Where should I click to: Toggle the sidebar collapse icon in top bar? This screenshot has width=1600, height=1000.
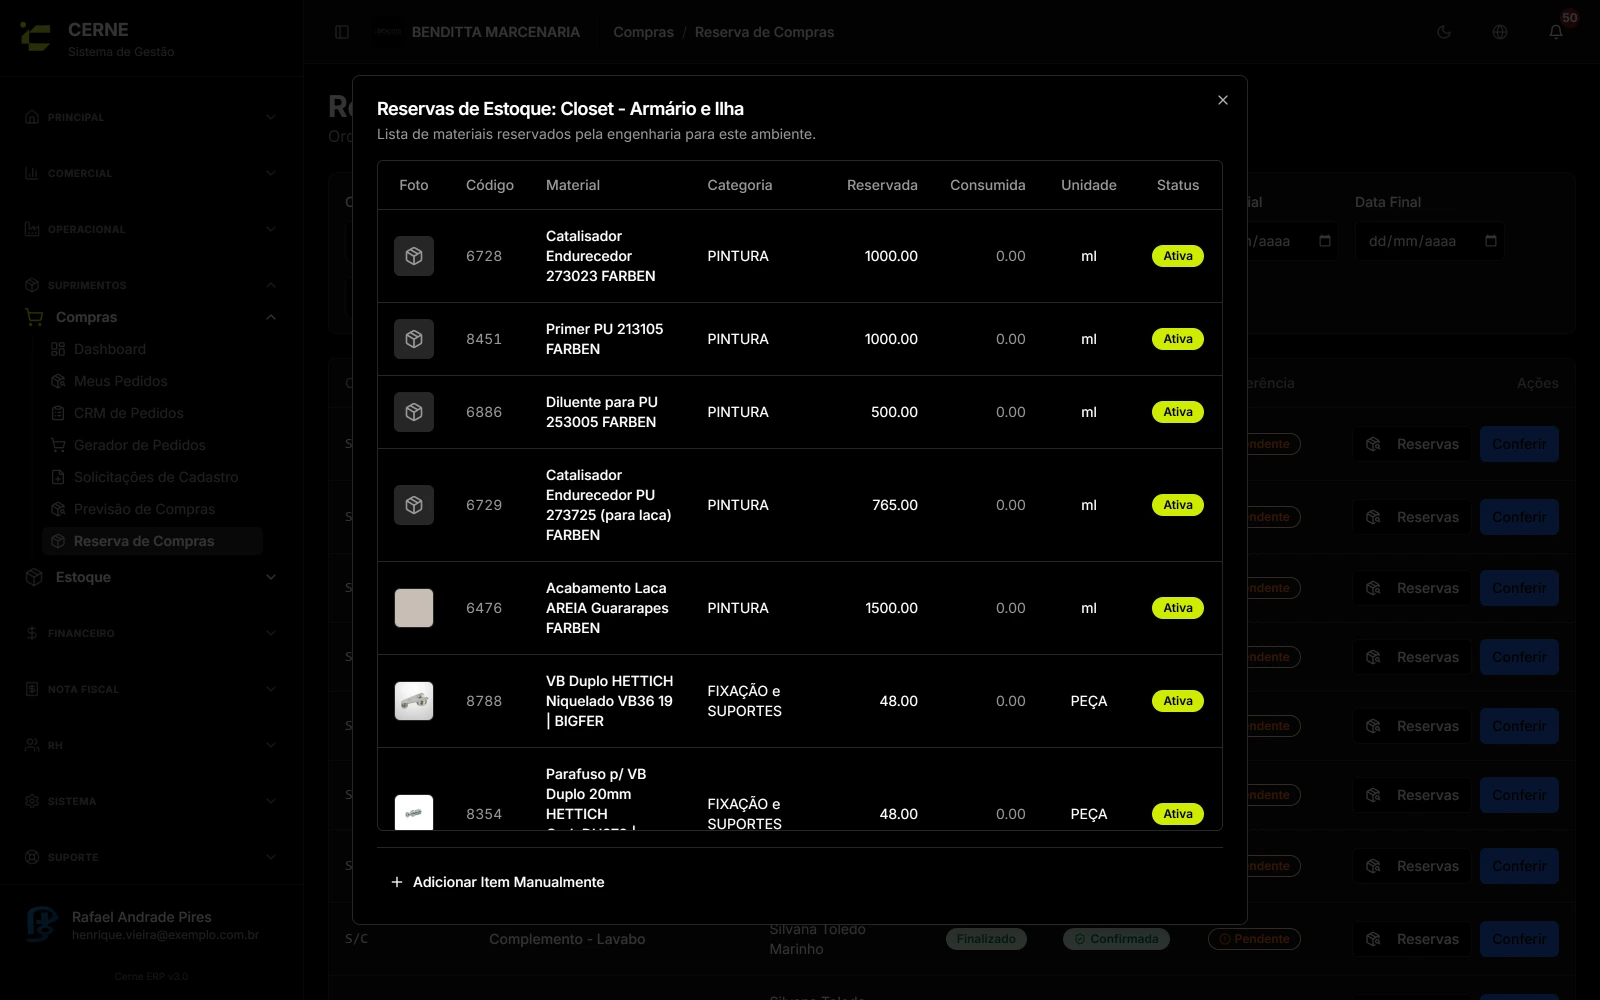[x=342, y=32]
